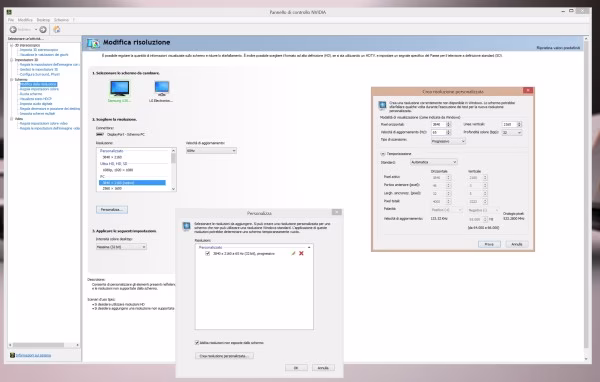Open the timing Standard Automatica dropdown
The height and width of the screenshot is (382, 600).
click(x=434, y=162)
